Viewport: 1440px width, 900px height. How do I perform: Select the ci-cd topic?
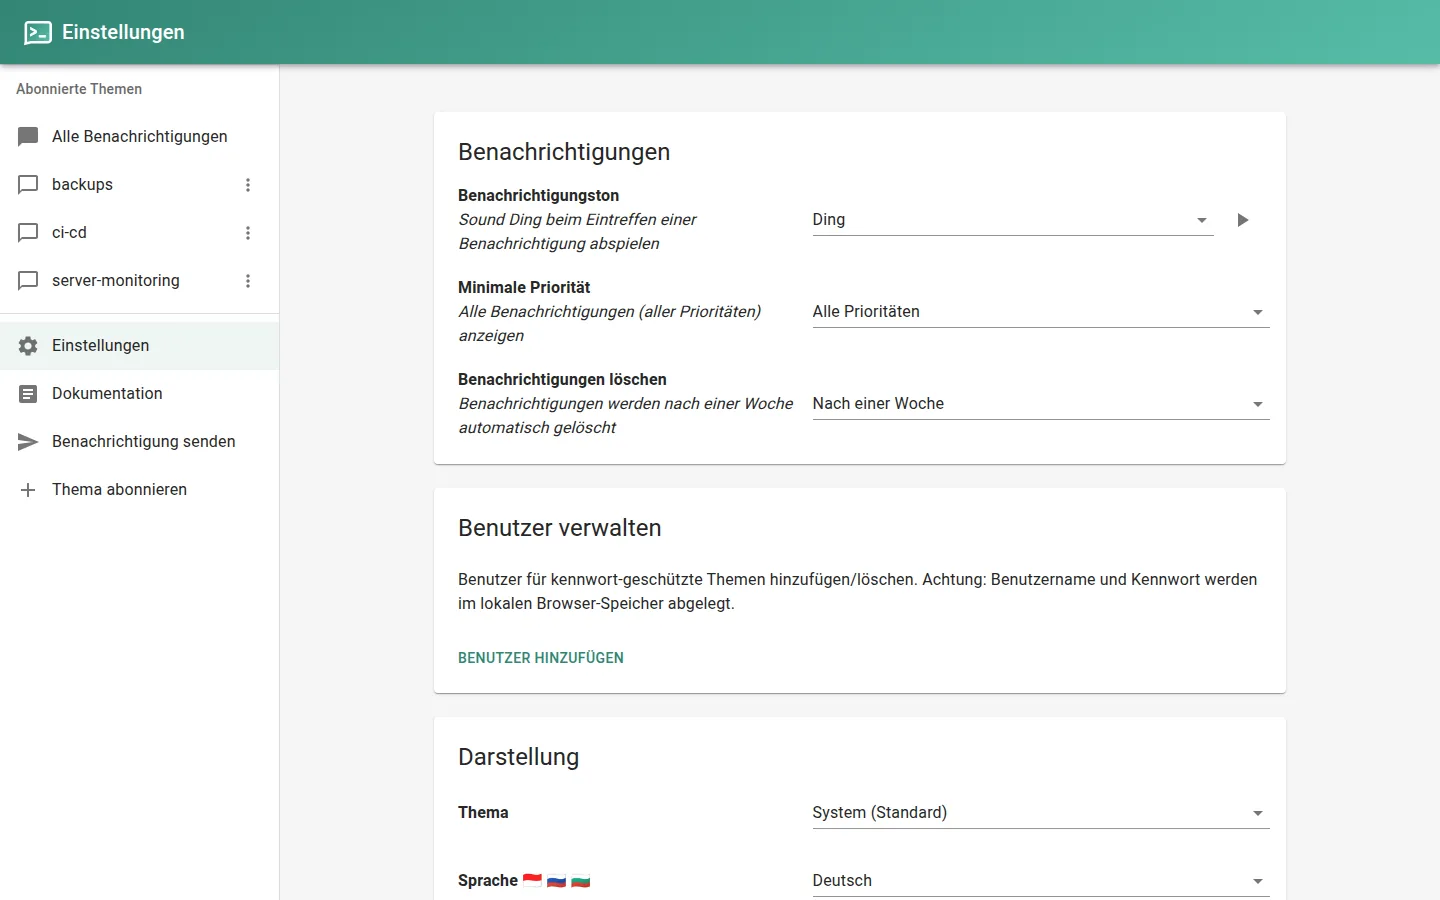click(139, 232)
